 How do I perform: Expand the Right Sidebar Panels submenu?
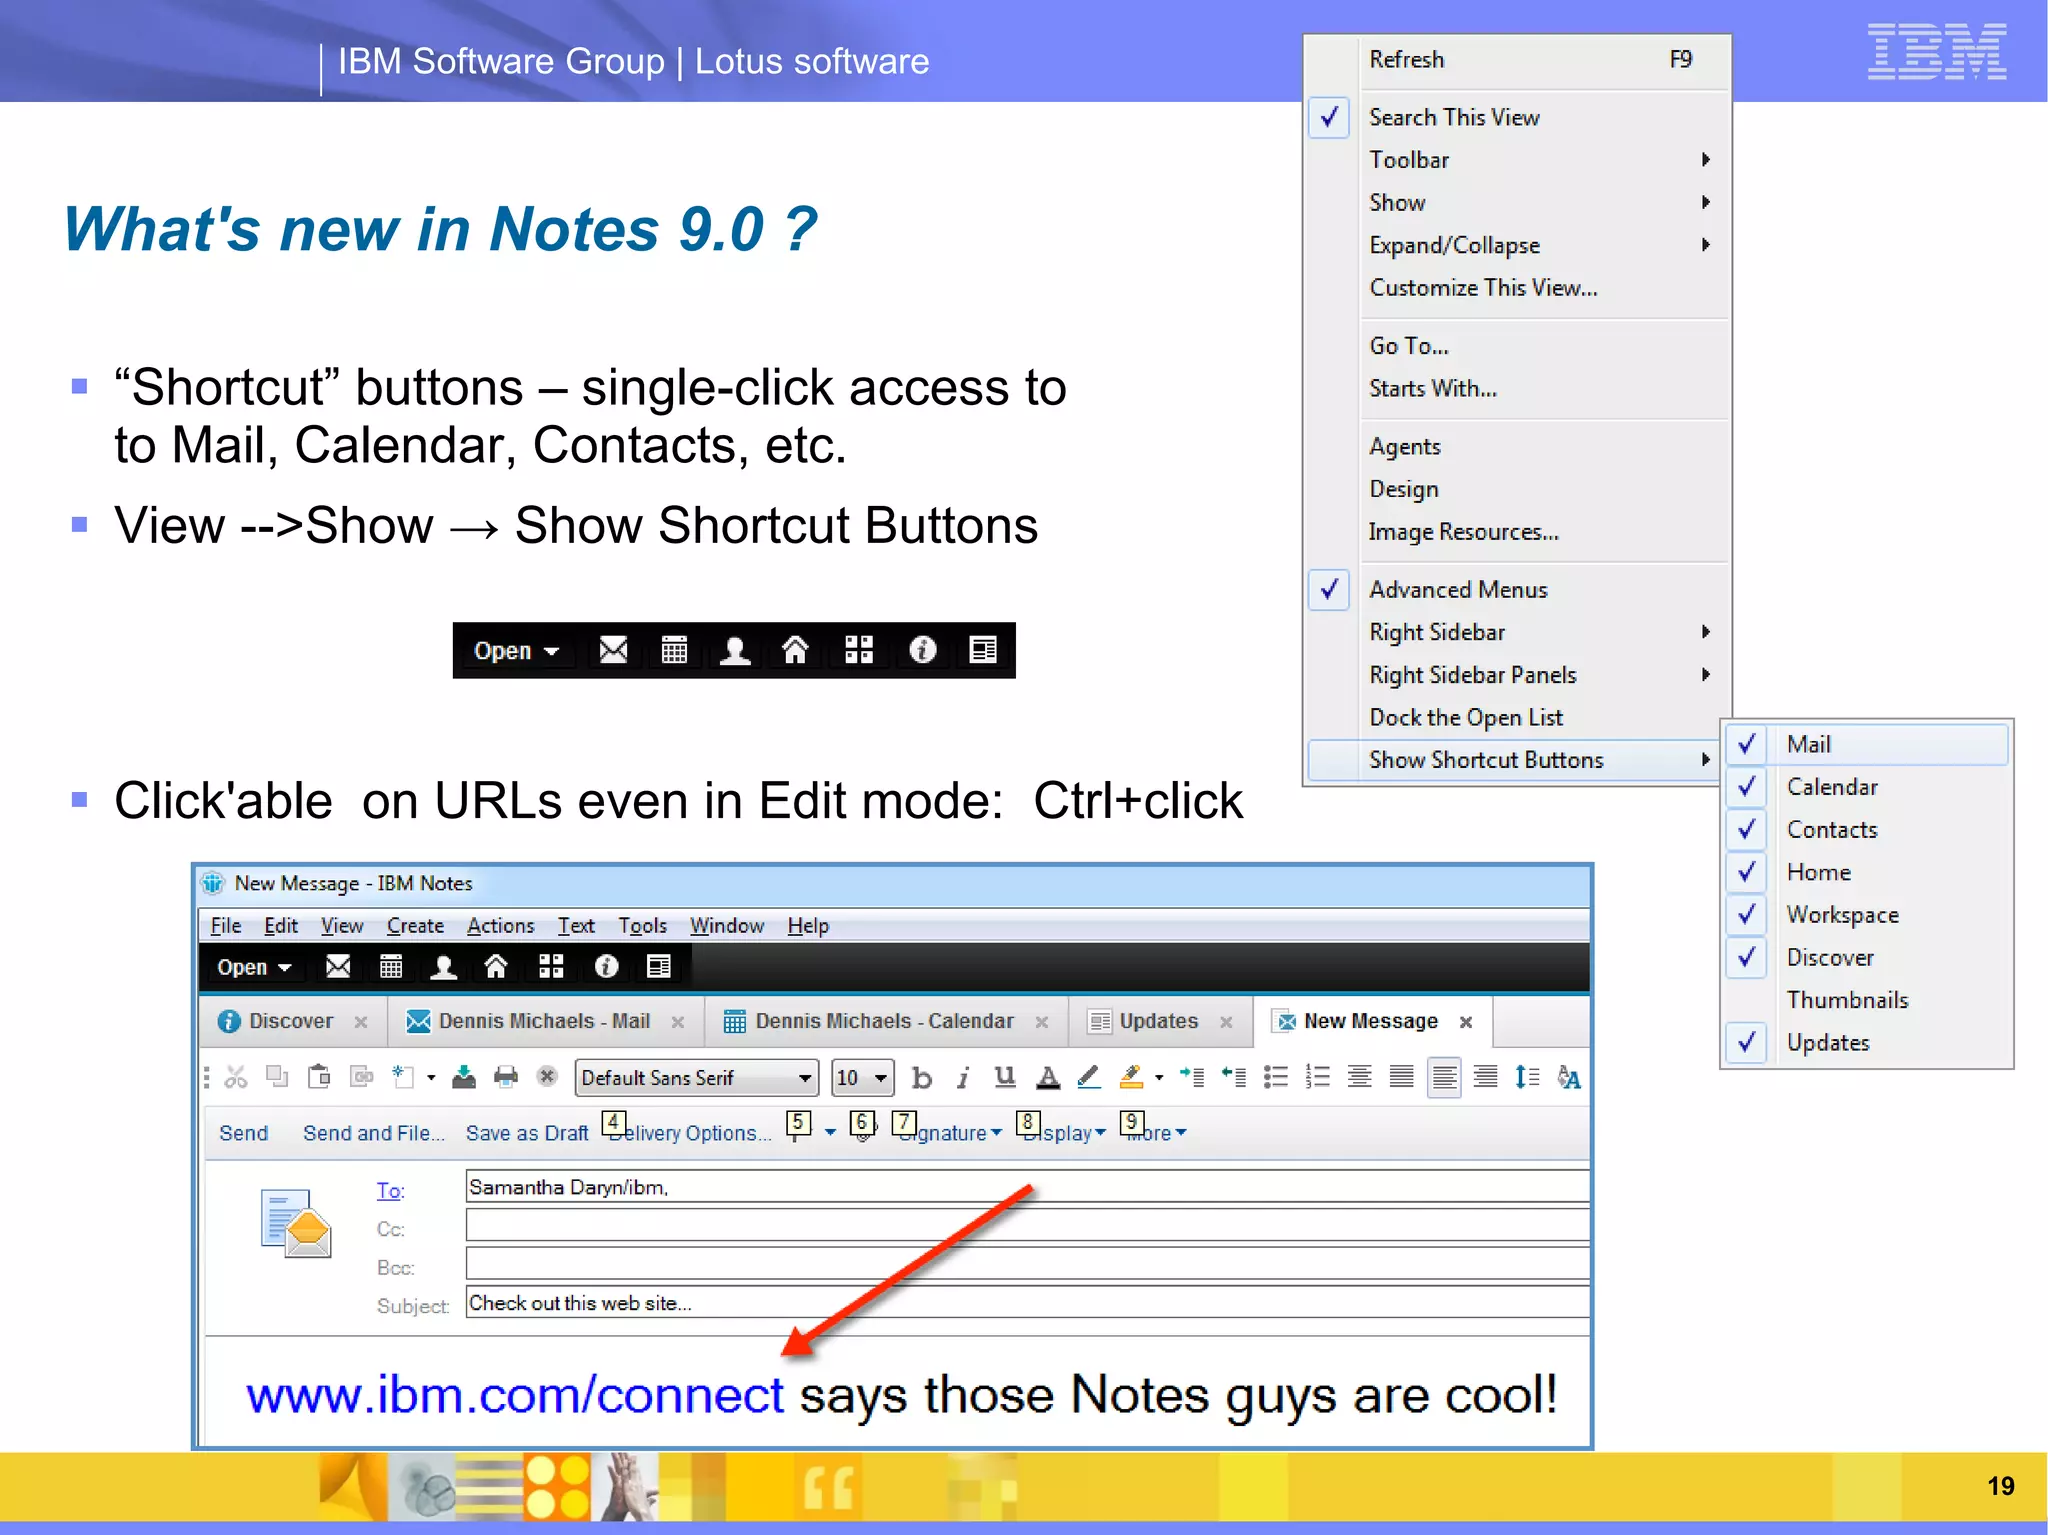tap(1518, 675)
